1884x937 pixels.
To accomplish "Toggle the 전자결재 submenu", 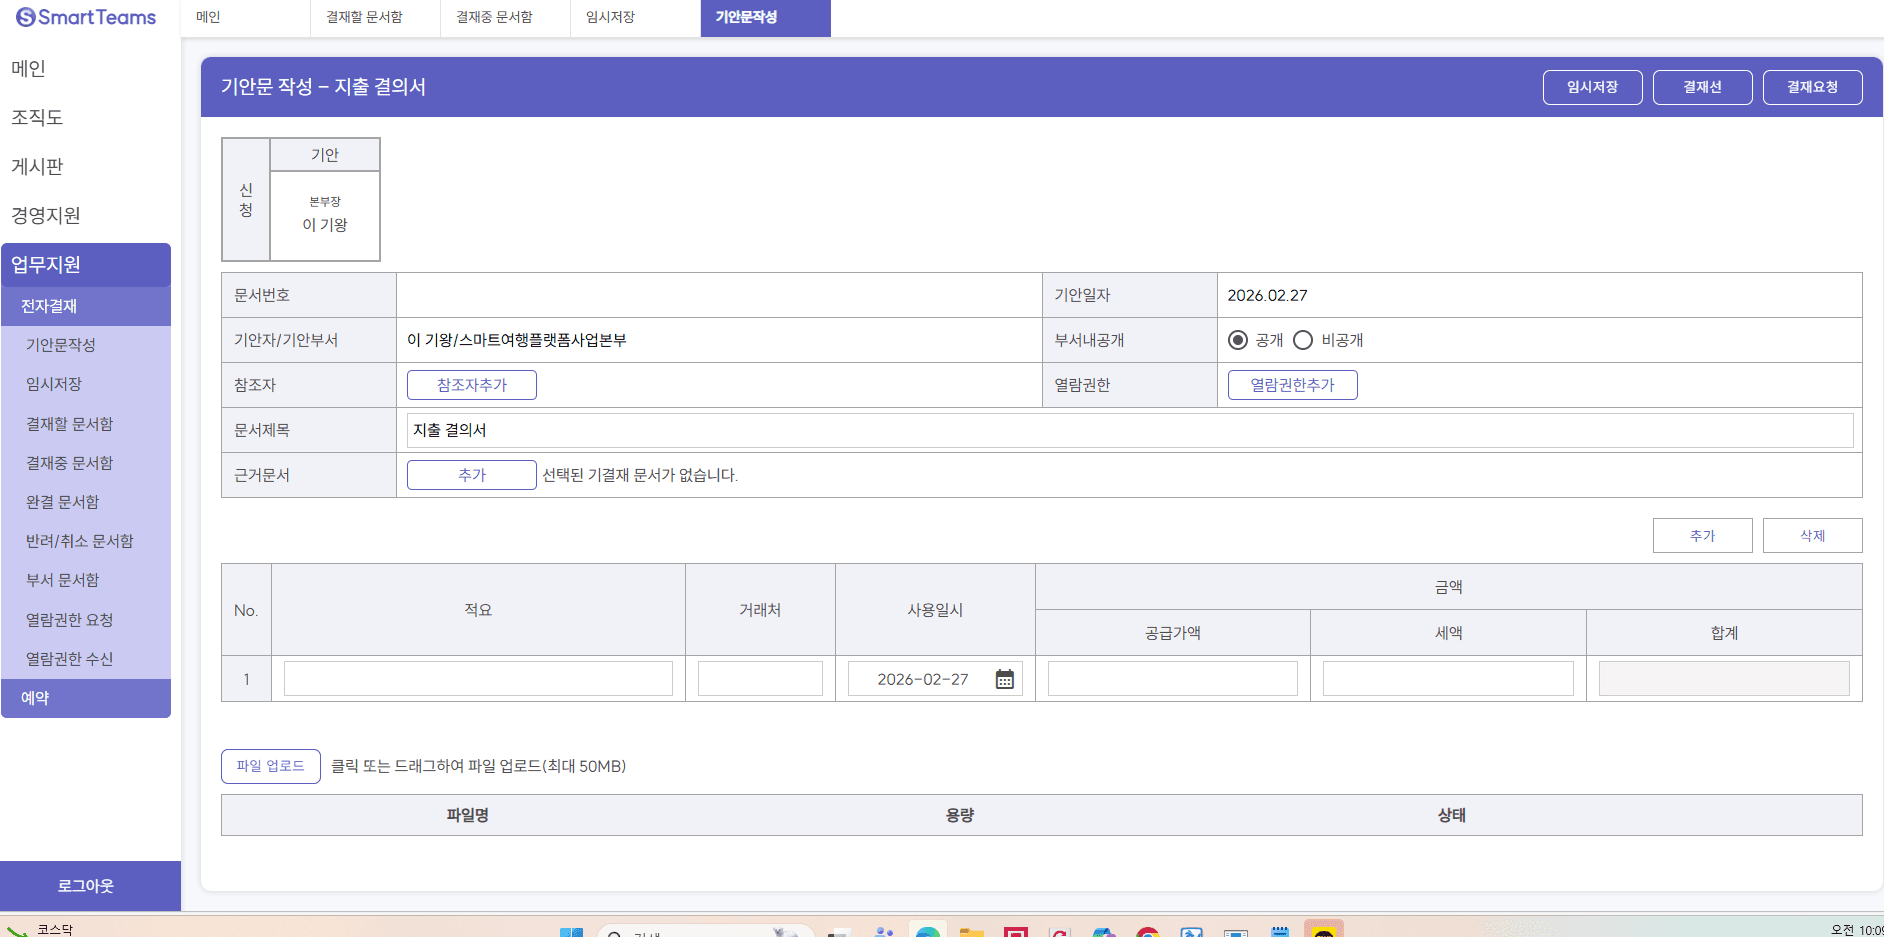I will 86,306.
